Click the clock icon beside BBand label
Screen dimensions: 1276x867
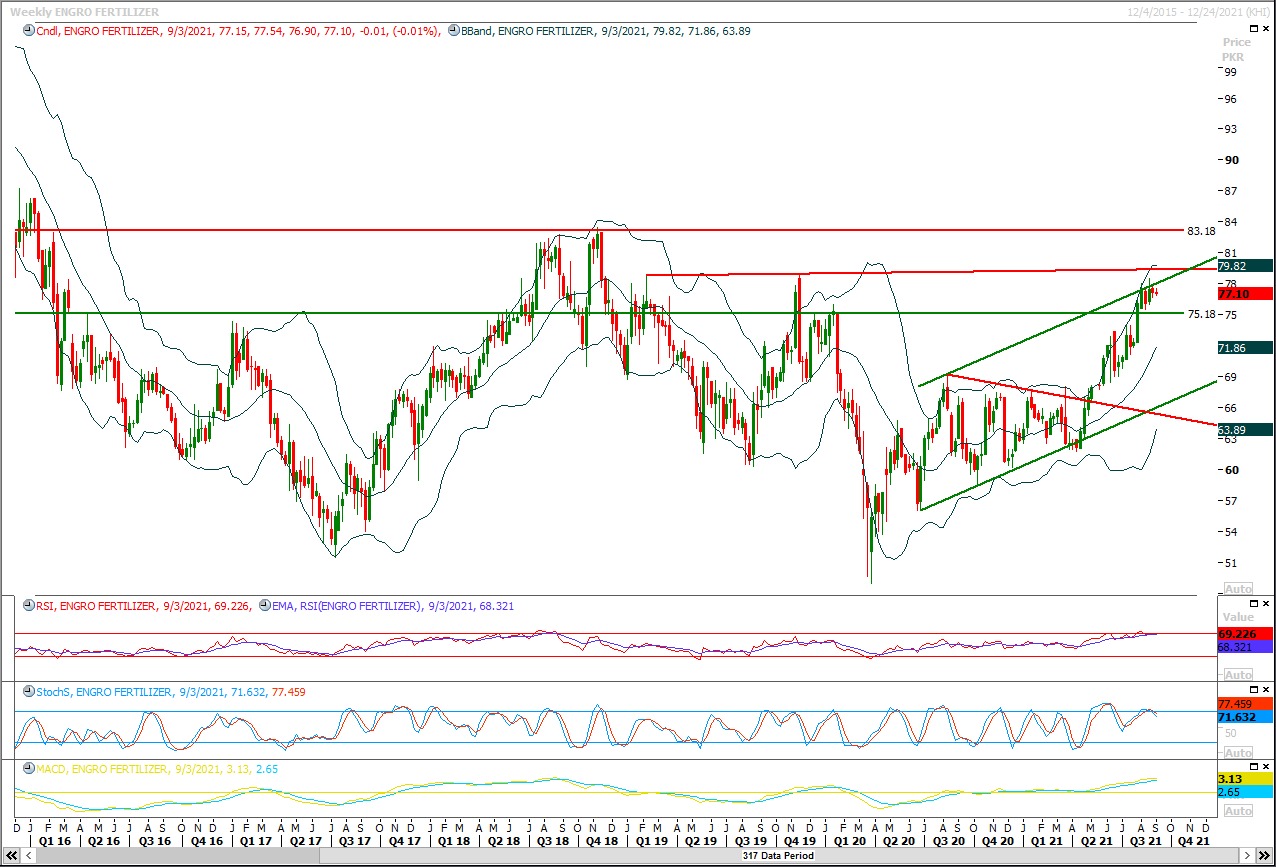454,31
